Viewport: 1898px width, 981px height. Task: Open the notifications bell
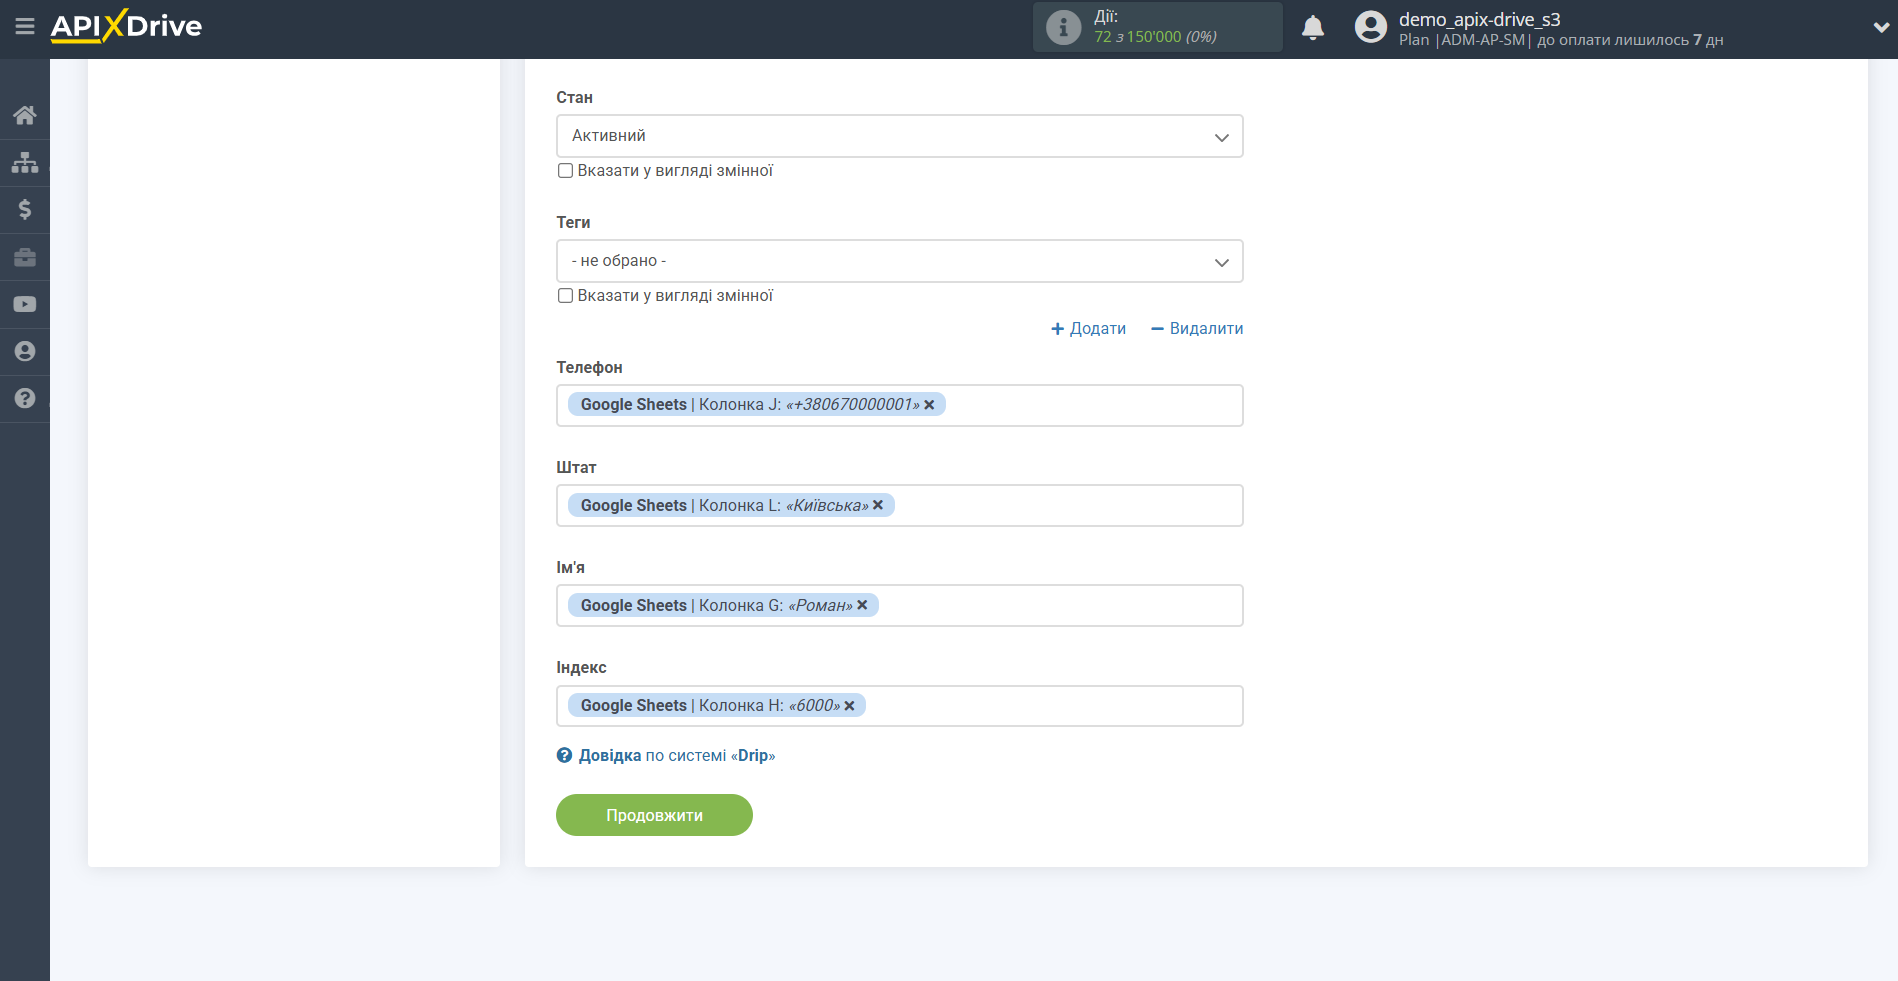click(1313, 27)
